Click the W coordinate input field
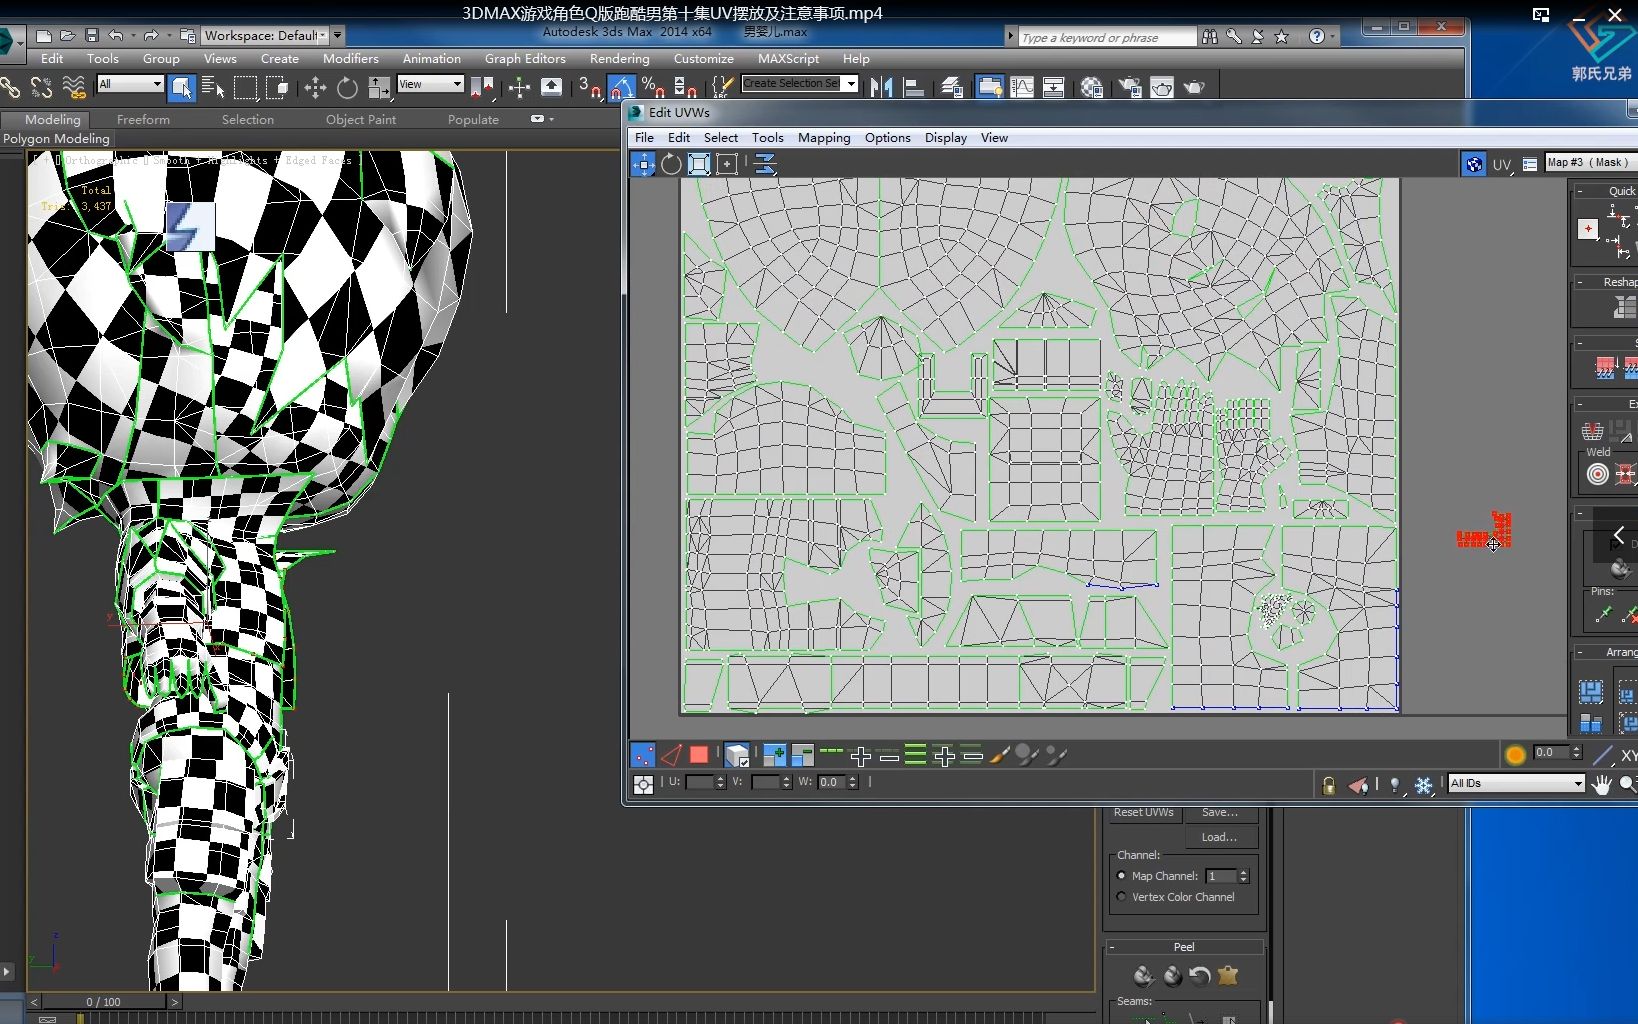1638x1024 pixels. pyautogui.click(x=831, y=782)
